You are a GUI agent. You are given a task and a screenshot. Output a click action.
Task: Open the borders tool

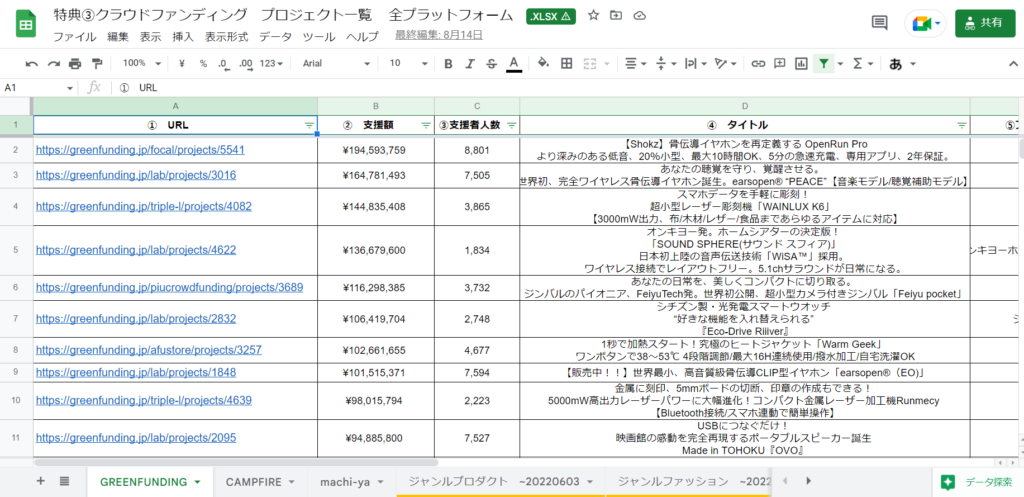pos(567,63)
